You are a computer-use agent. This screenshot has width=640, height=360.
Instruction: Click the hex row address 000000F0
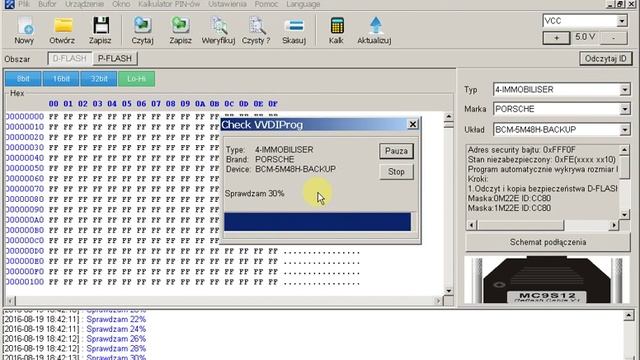(x=25, y=271)
